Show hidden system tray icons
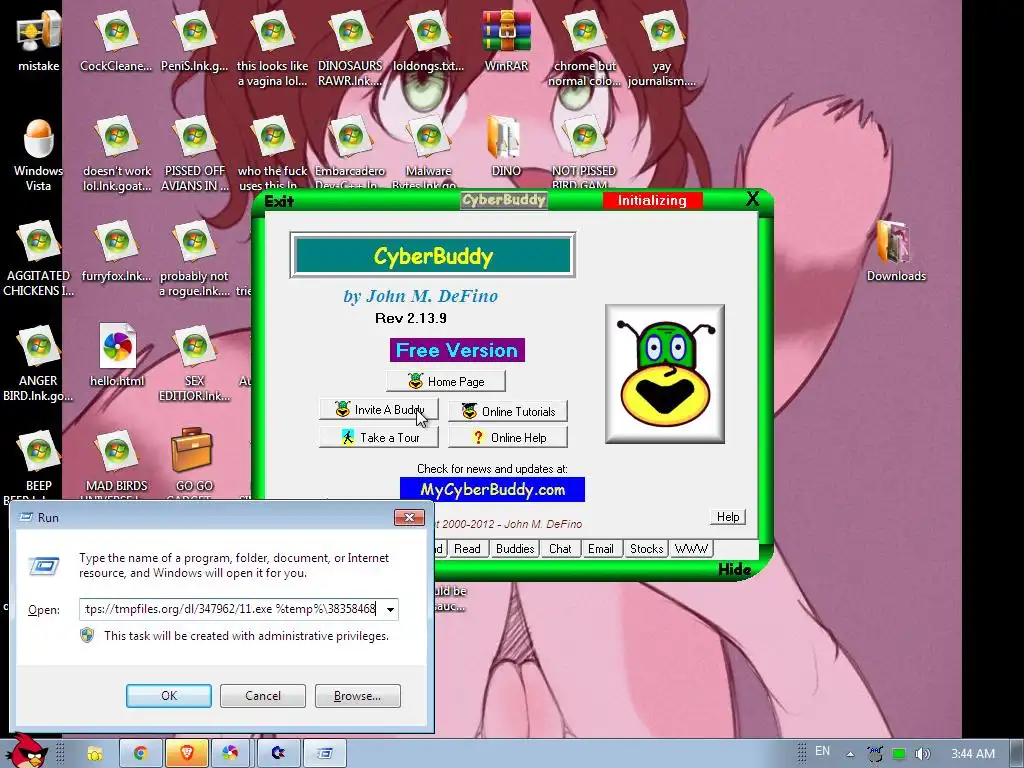The width and height of the screenshot is (1024, 768). pos(850,754)
